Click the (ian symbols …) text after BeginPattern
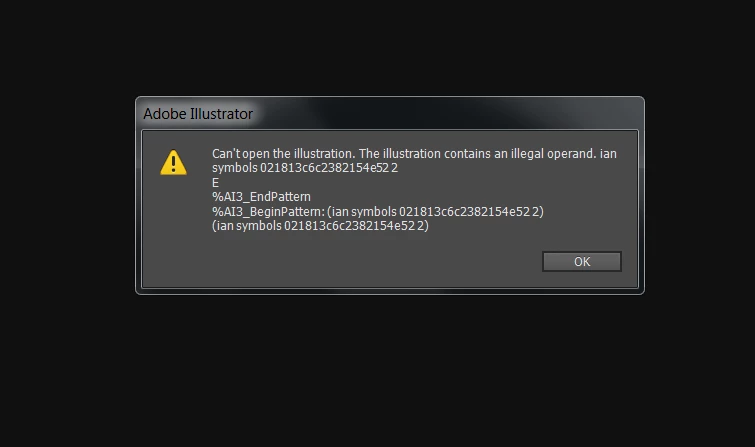Image resolution: width=755 pixels, height=447 pixels. pos(435,211)
